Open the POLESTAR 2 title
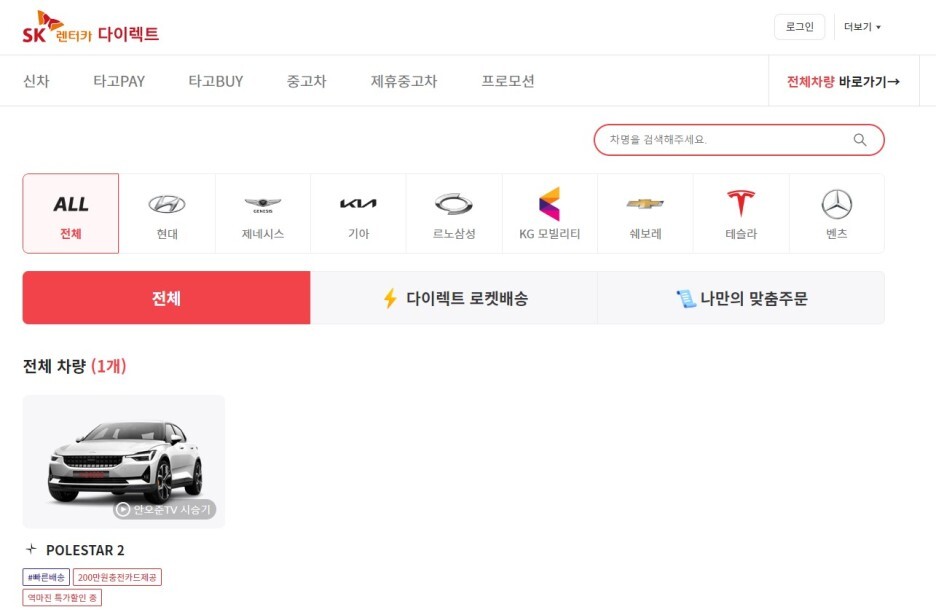Image resolution: width=936 pixels, height=615 pixels. pyautogui.click(x=85, y=550)
